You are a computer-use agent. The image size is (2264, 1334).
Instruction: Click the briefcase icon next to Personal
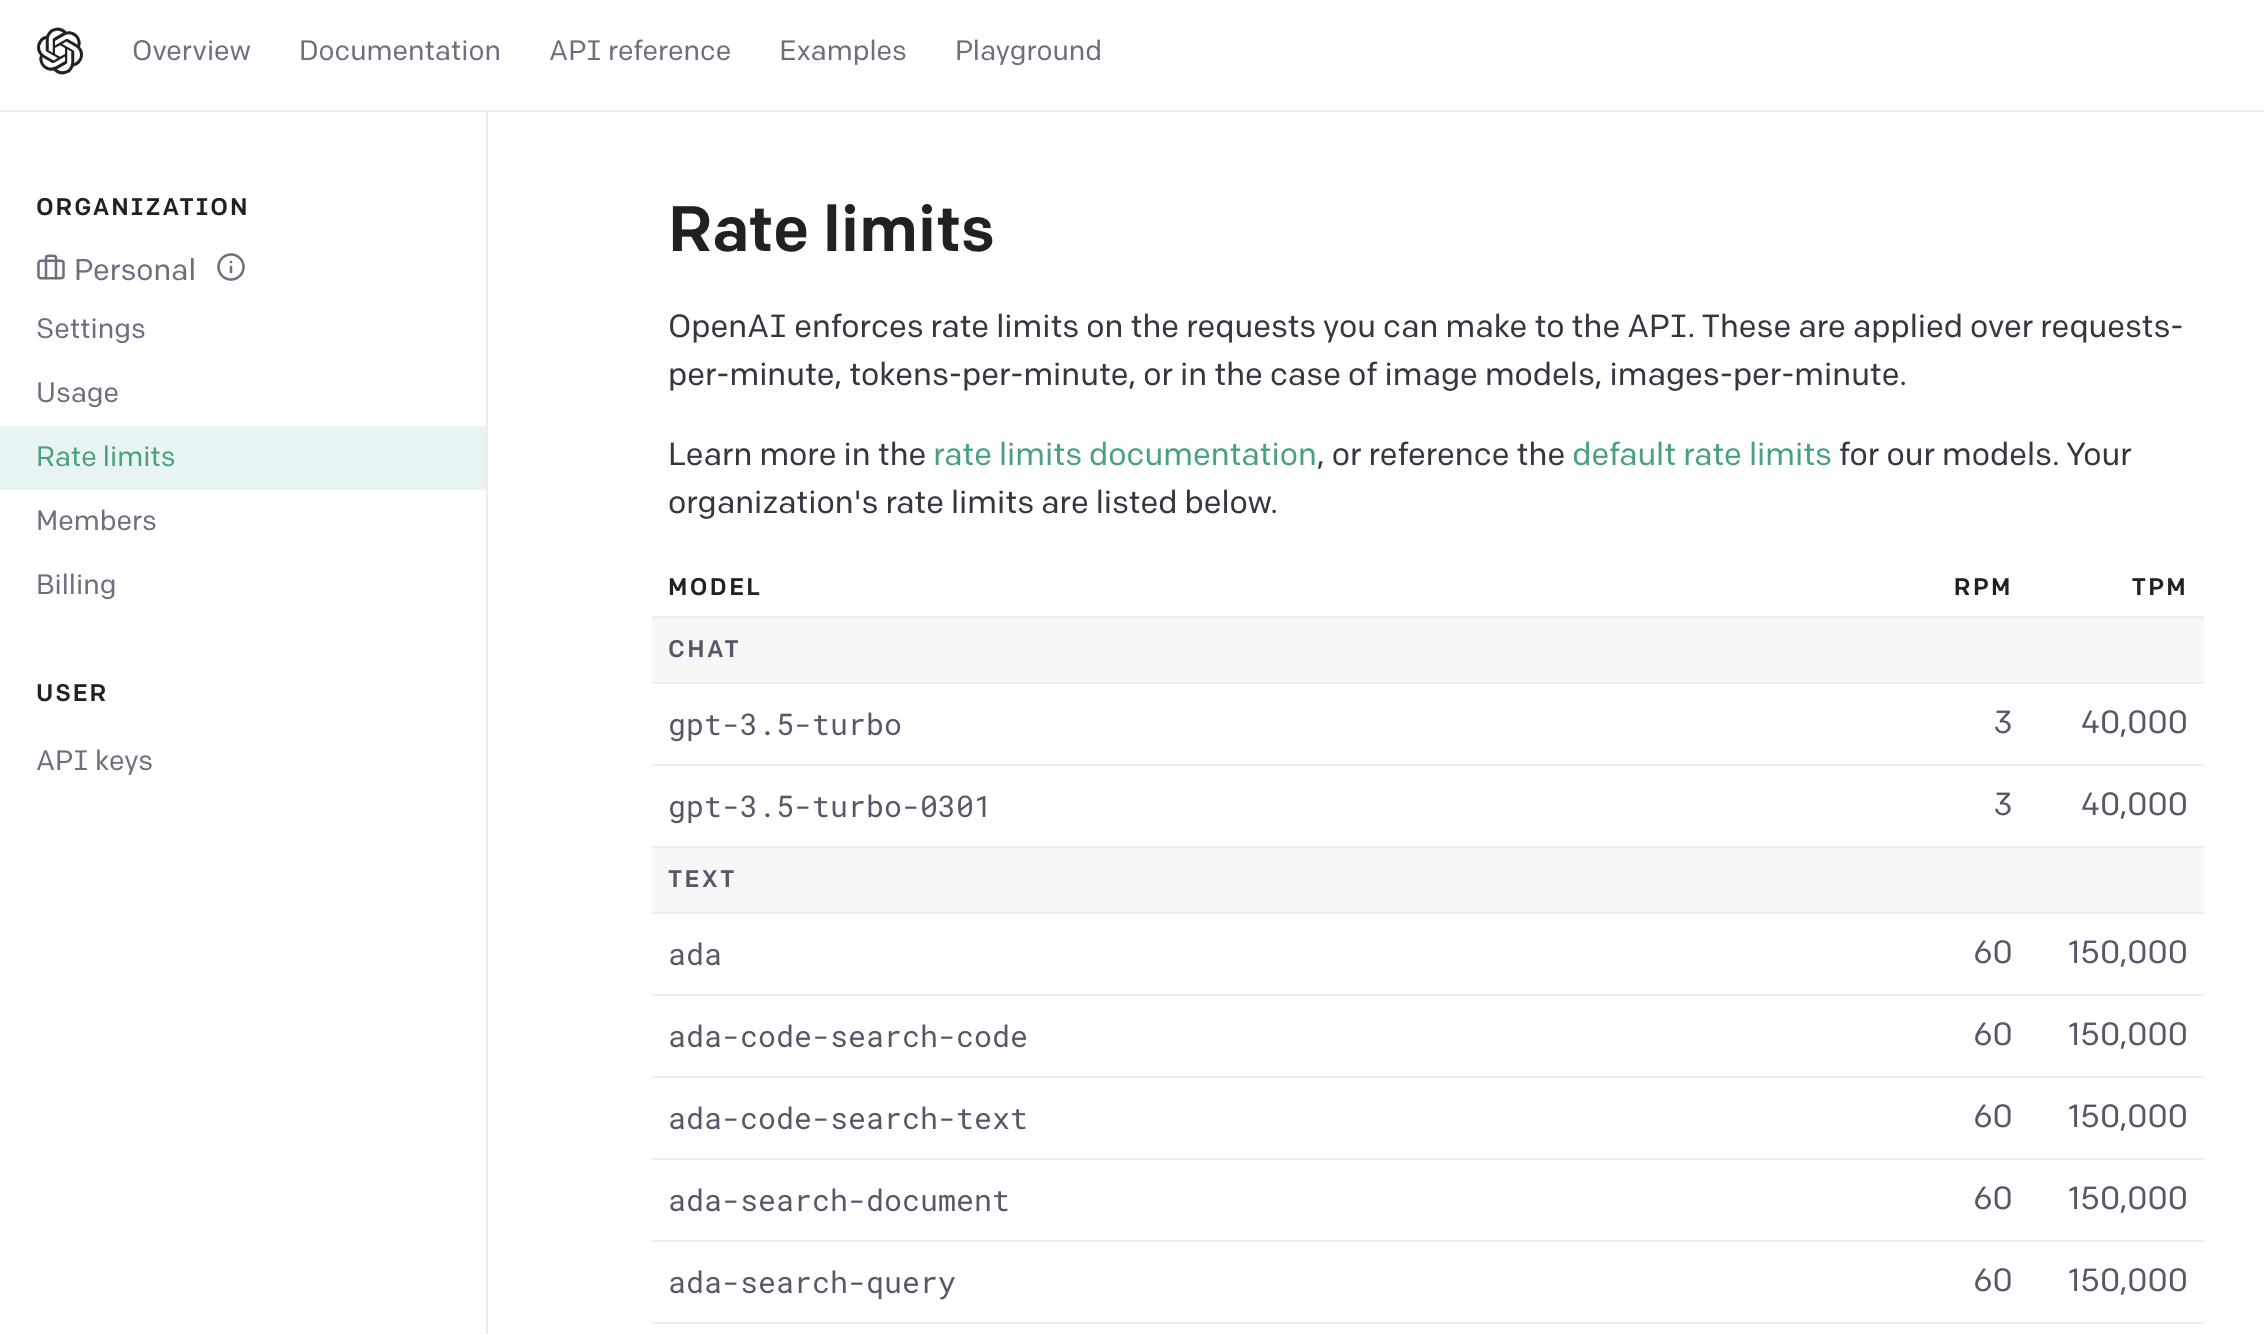51,268
